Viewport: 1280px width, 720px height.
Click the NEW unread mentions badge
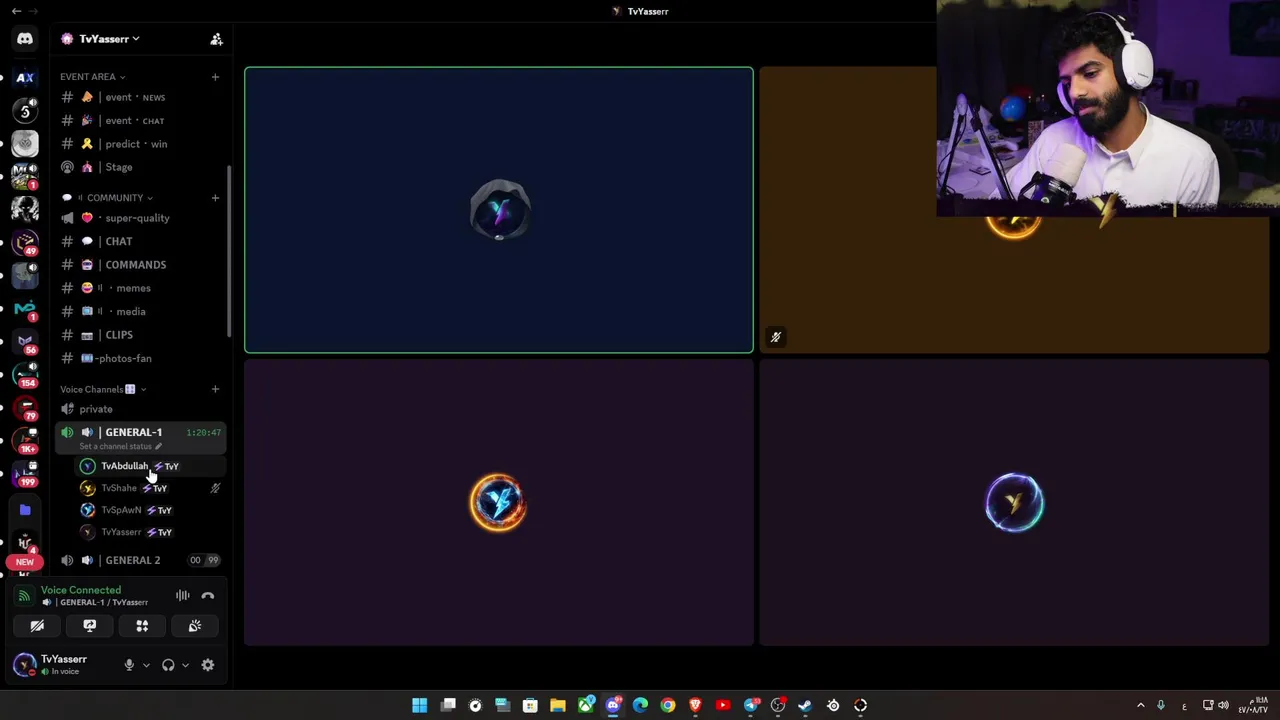click(x=24, y=562)
